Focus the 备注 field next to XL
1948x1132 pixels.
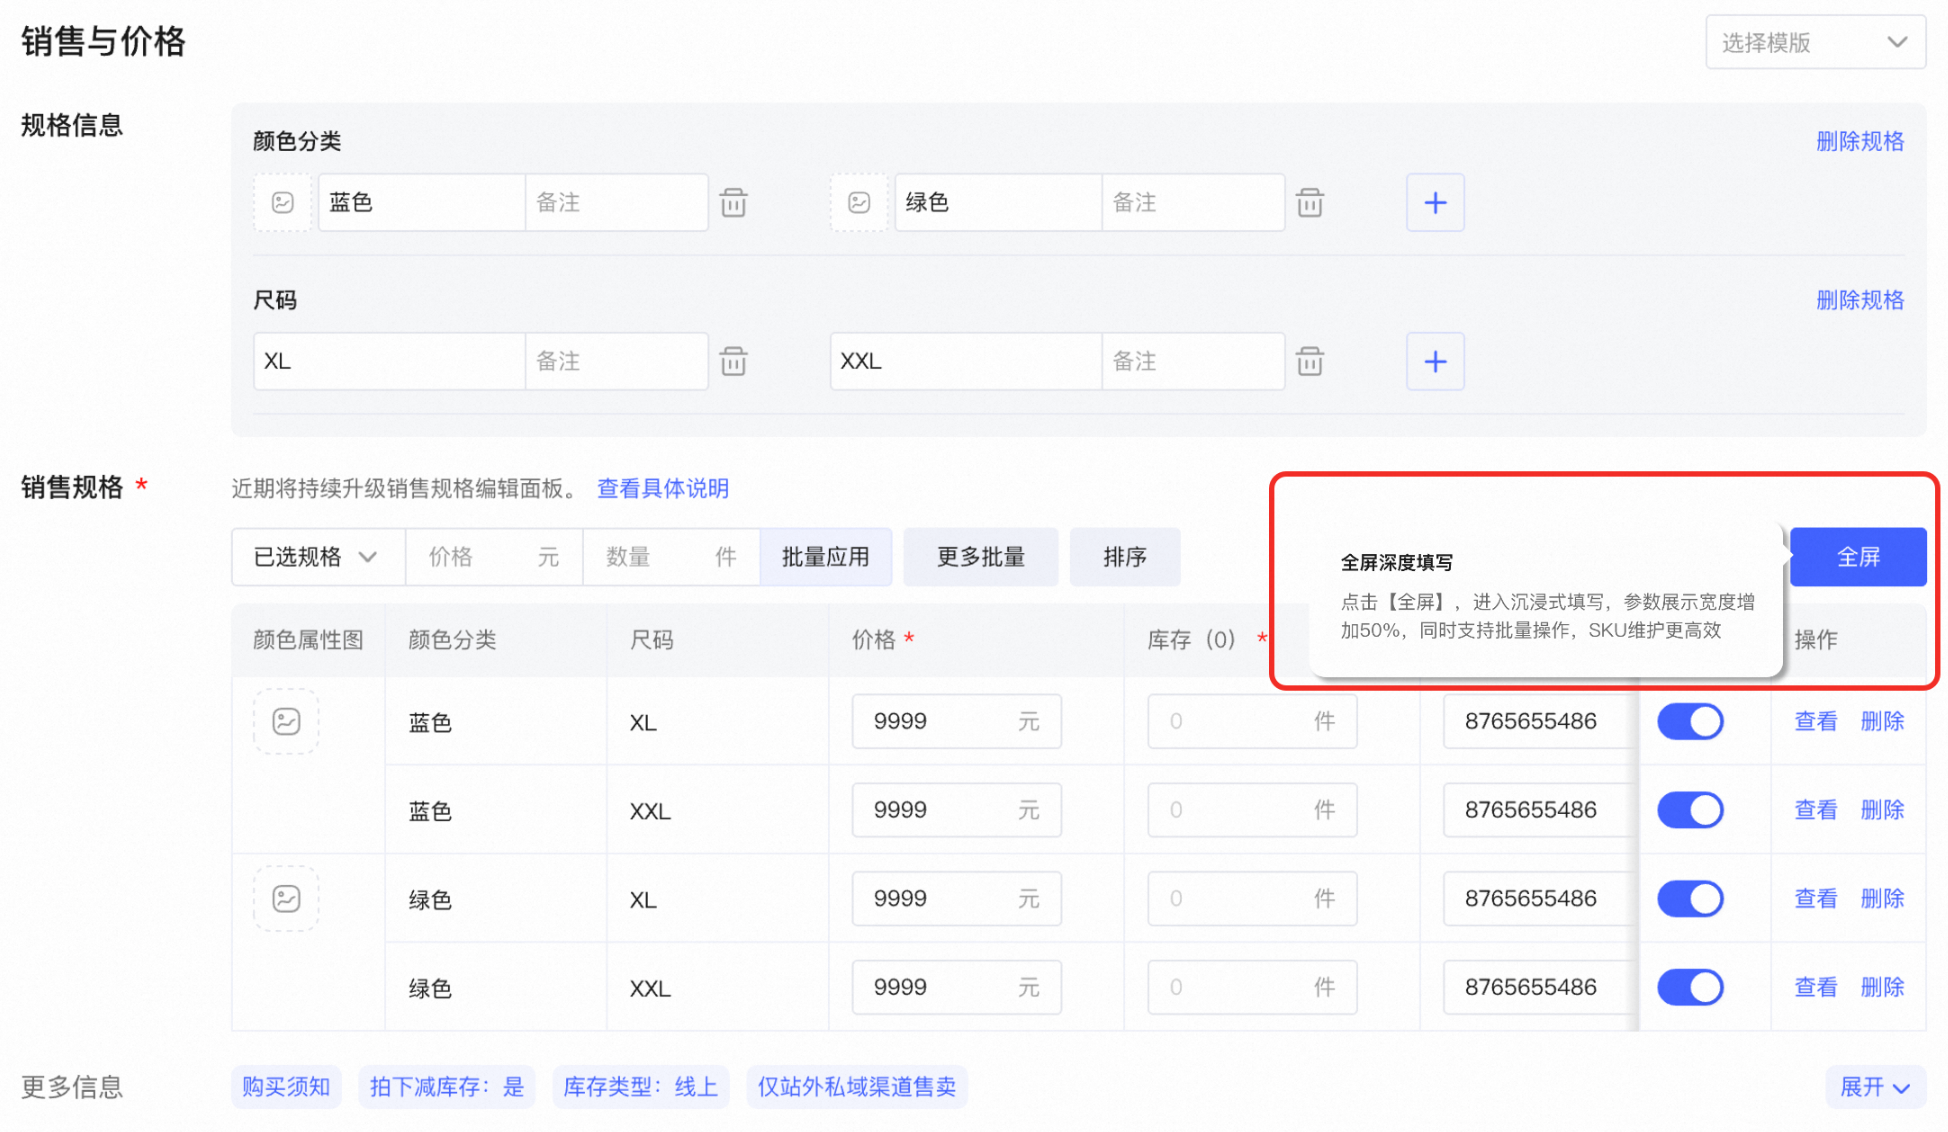point(616,361)
